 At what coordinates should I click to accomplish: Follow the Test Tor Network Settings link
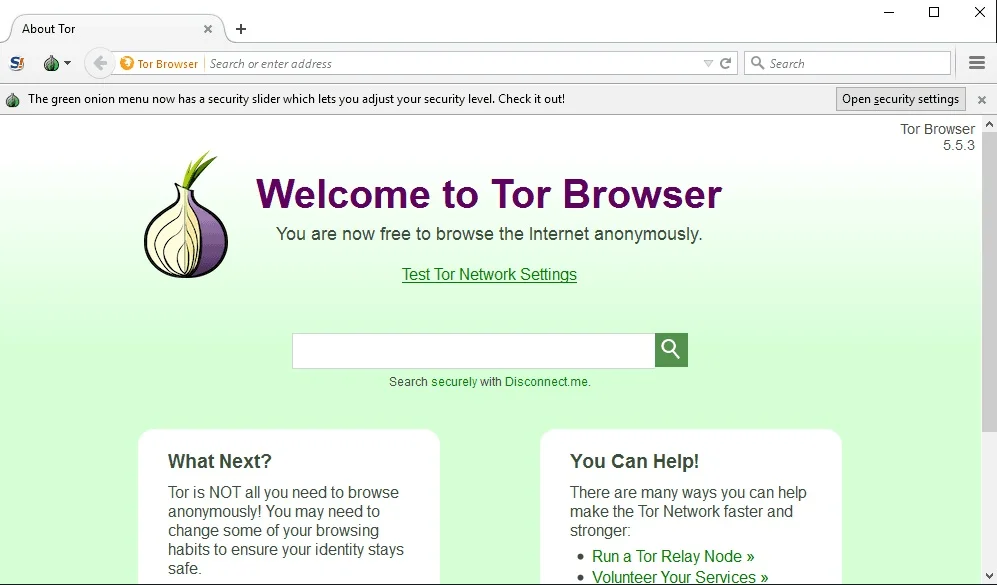489,274
